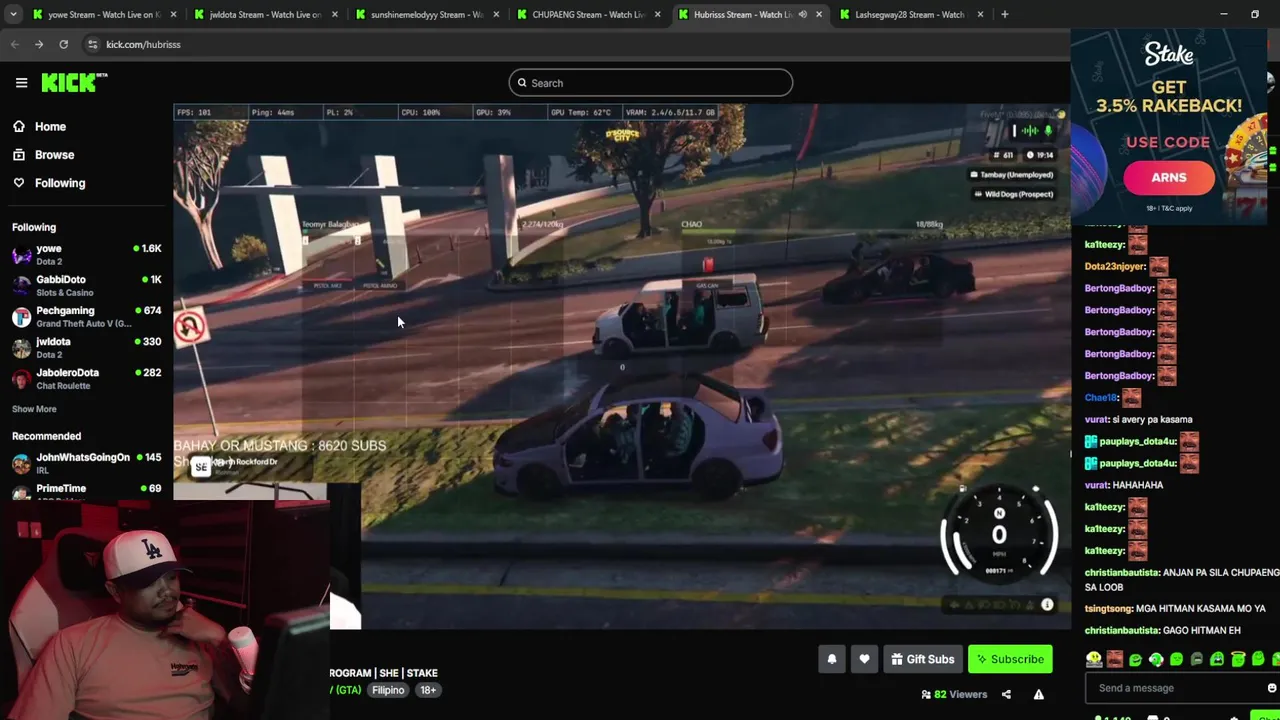Click the kick.com/hubrisss address bar
The image size is (1280, 720).
[x=143, y=44]
